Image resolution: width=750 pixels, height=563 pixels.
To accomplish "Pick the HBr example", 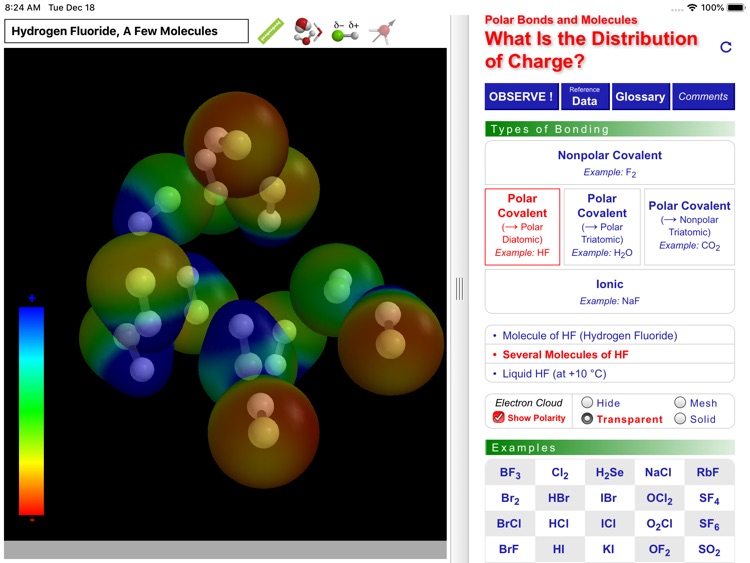I will (x=559, y=498).
